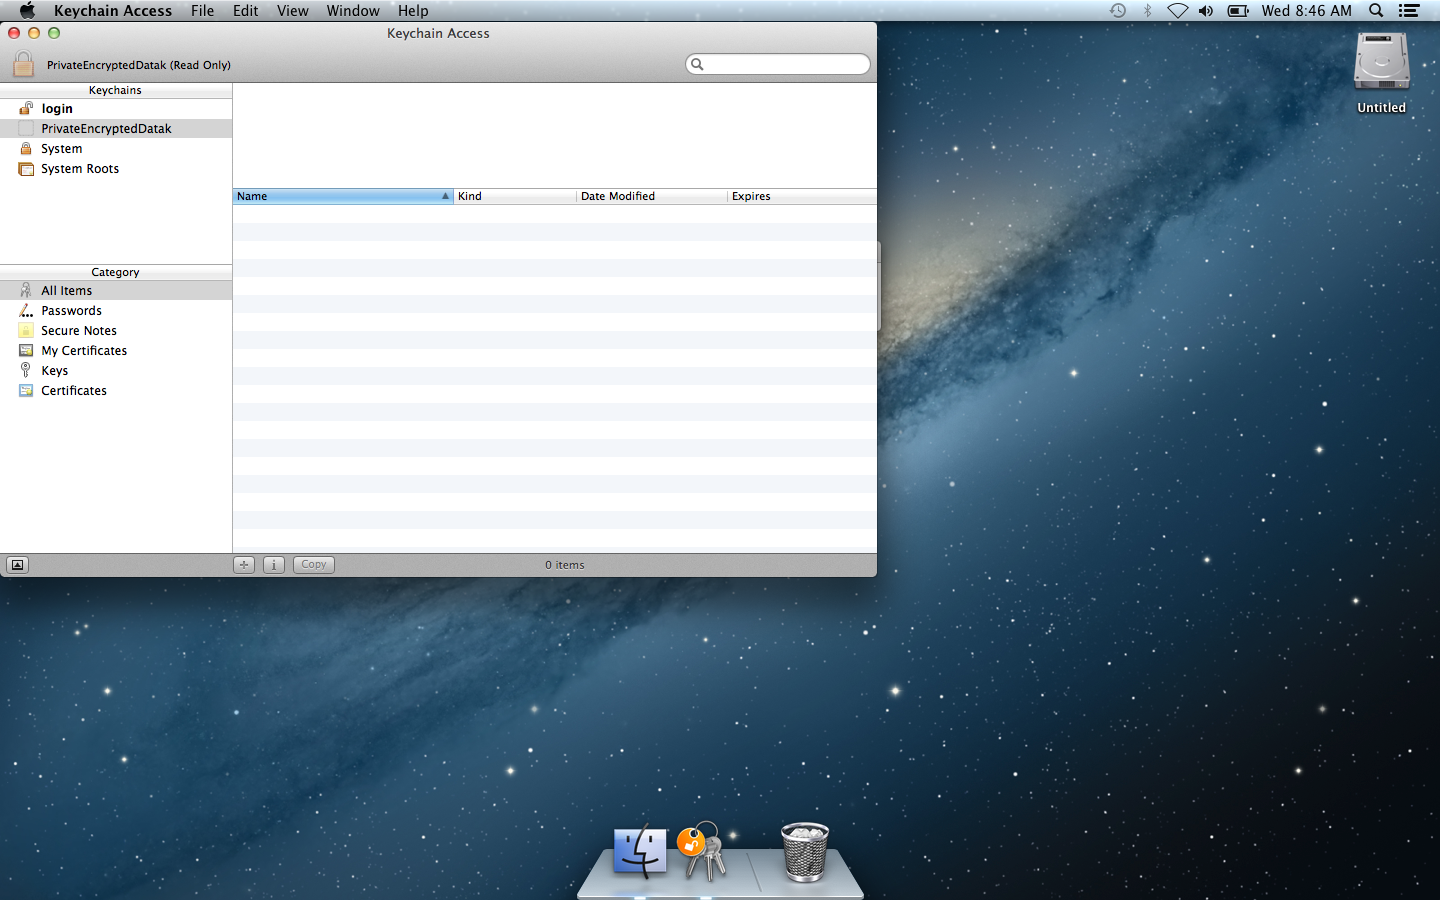Close the Keychain Access window
Screen dimensions: 1440x900
pos(14,33)
